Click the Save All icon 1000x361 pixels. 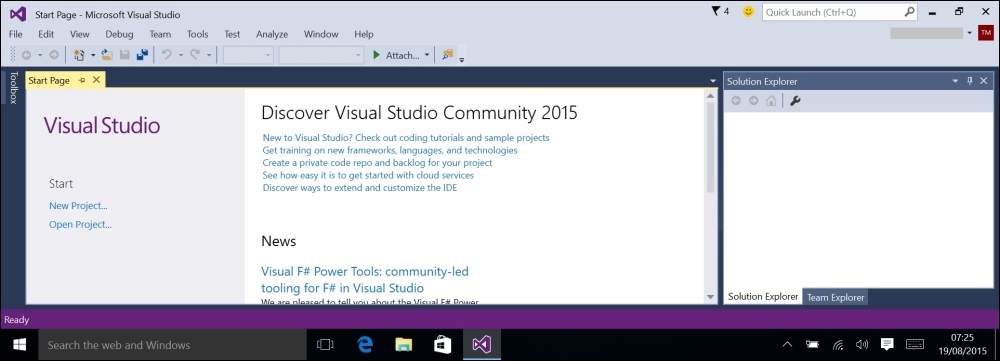click(142, 55)
